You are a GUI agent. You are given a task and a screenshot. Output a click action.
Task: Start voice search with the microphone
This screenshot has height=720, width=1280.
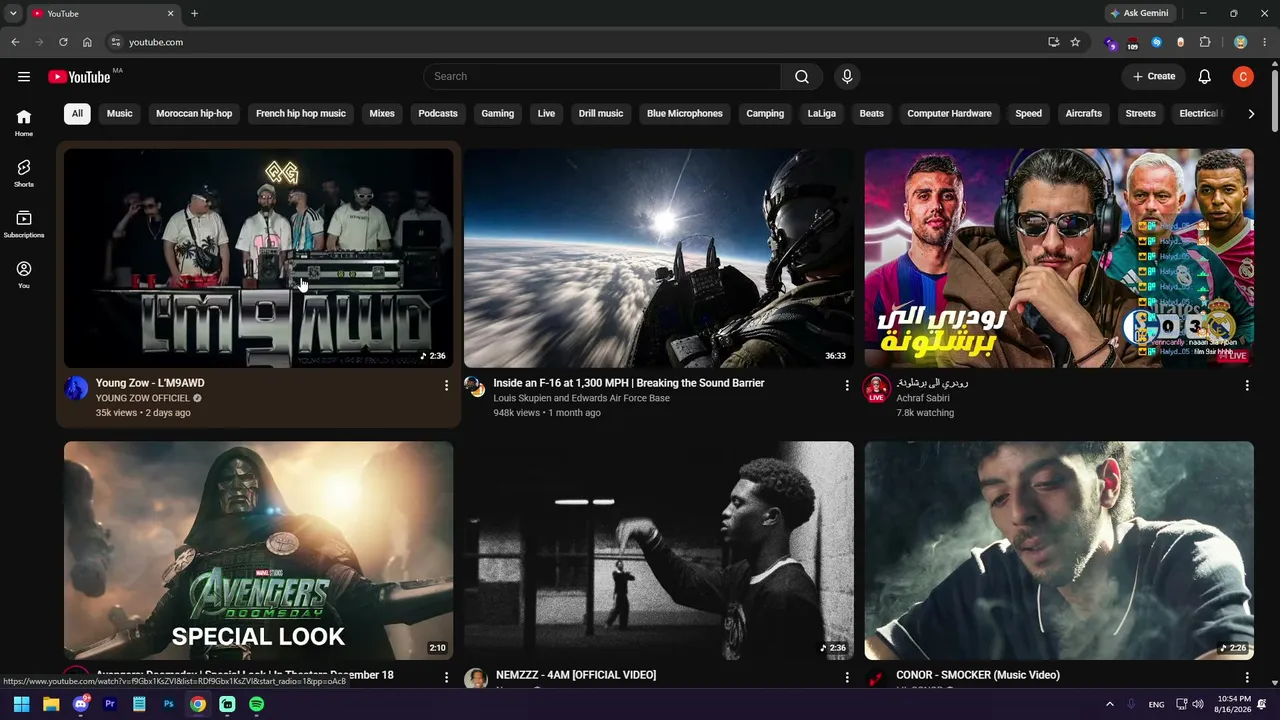click(x=847, y=77)
